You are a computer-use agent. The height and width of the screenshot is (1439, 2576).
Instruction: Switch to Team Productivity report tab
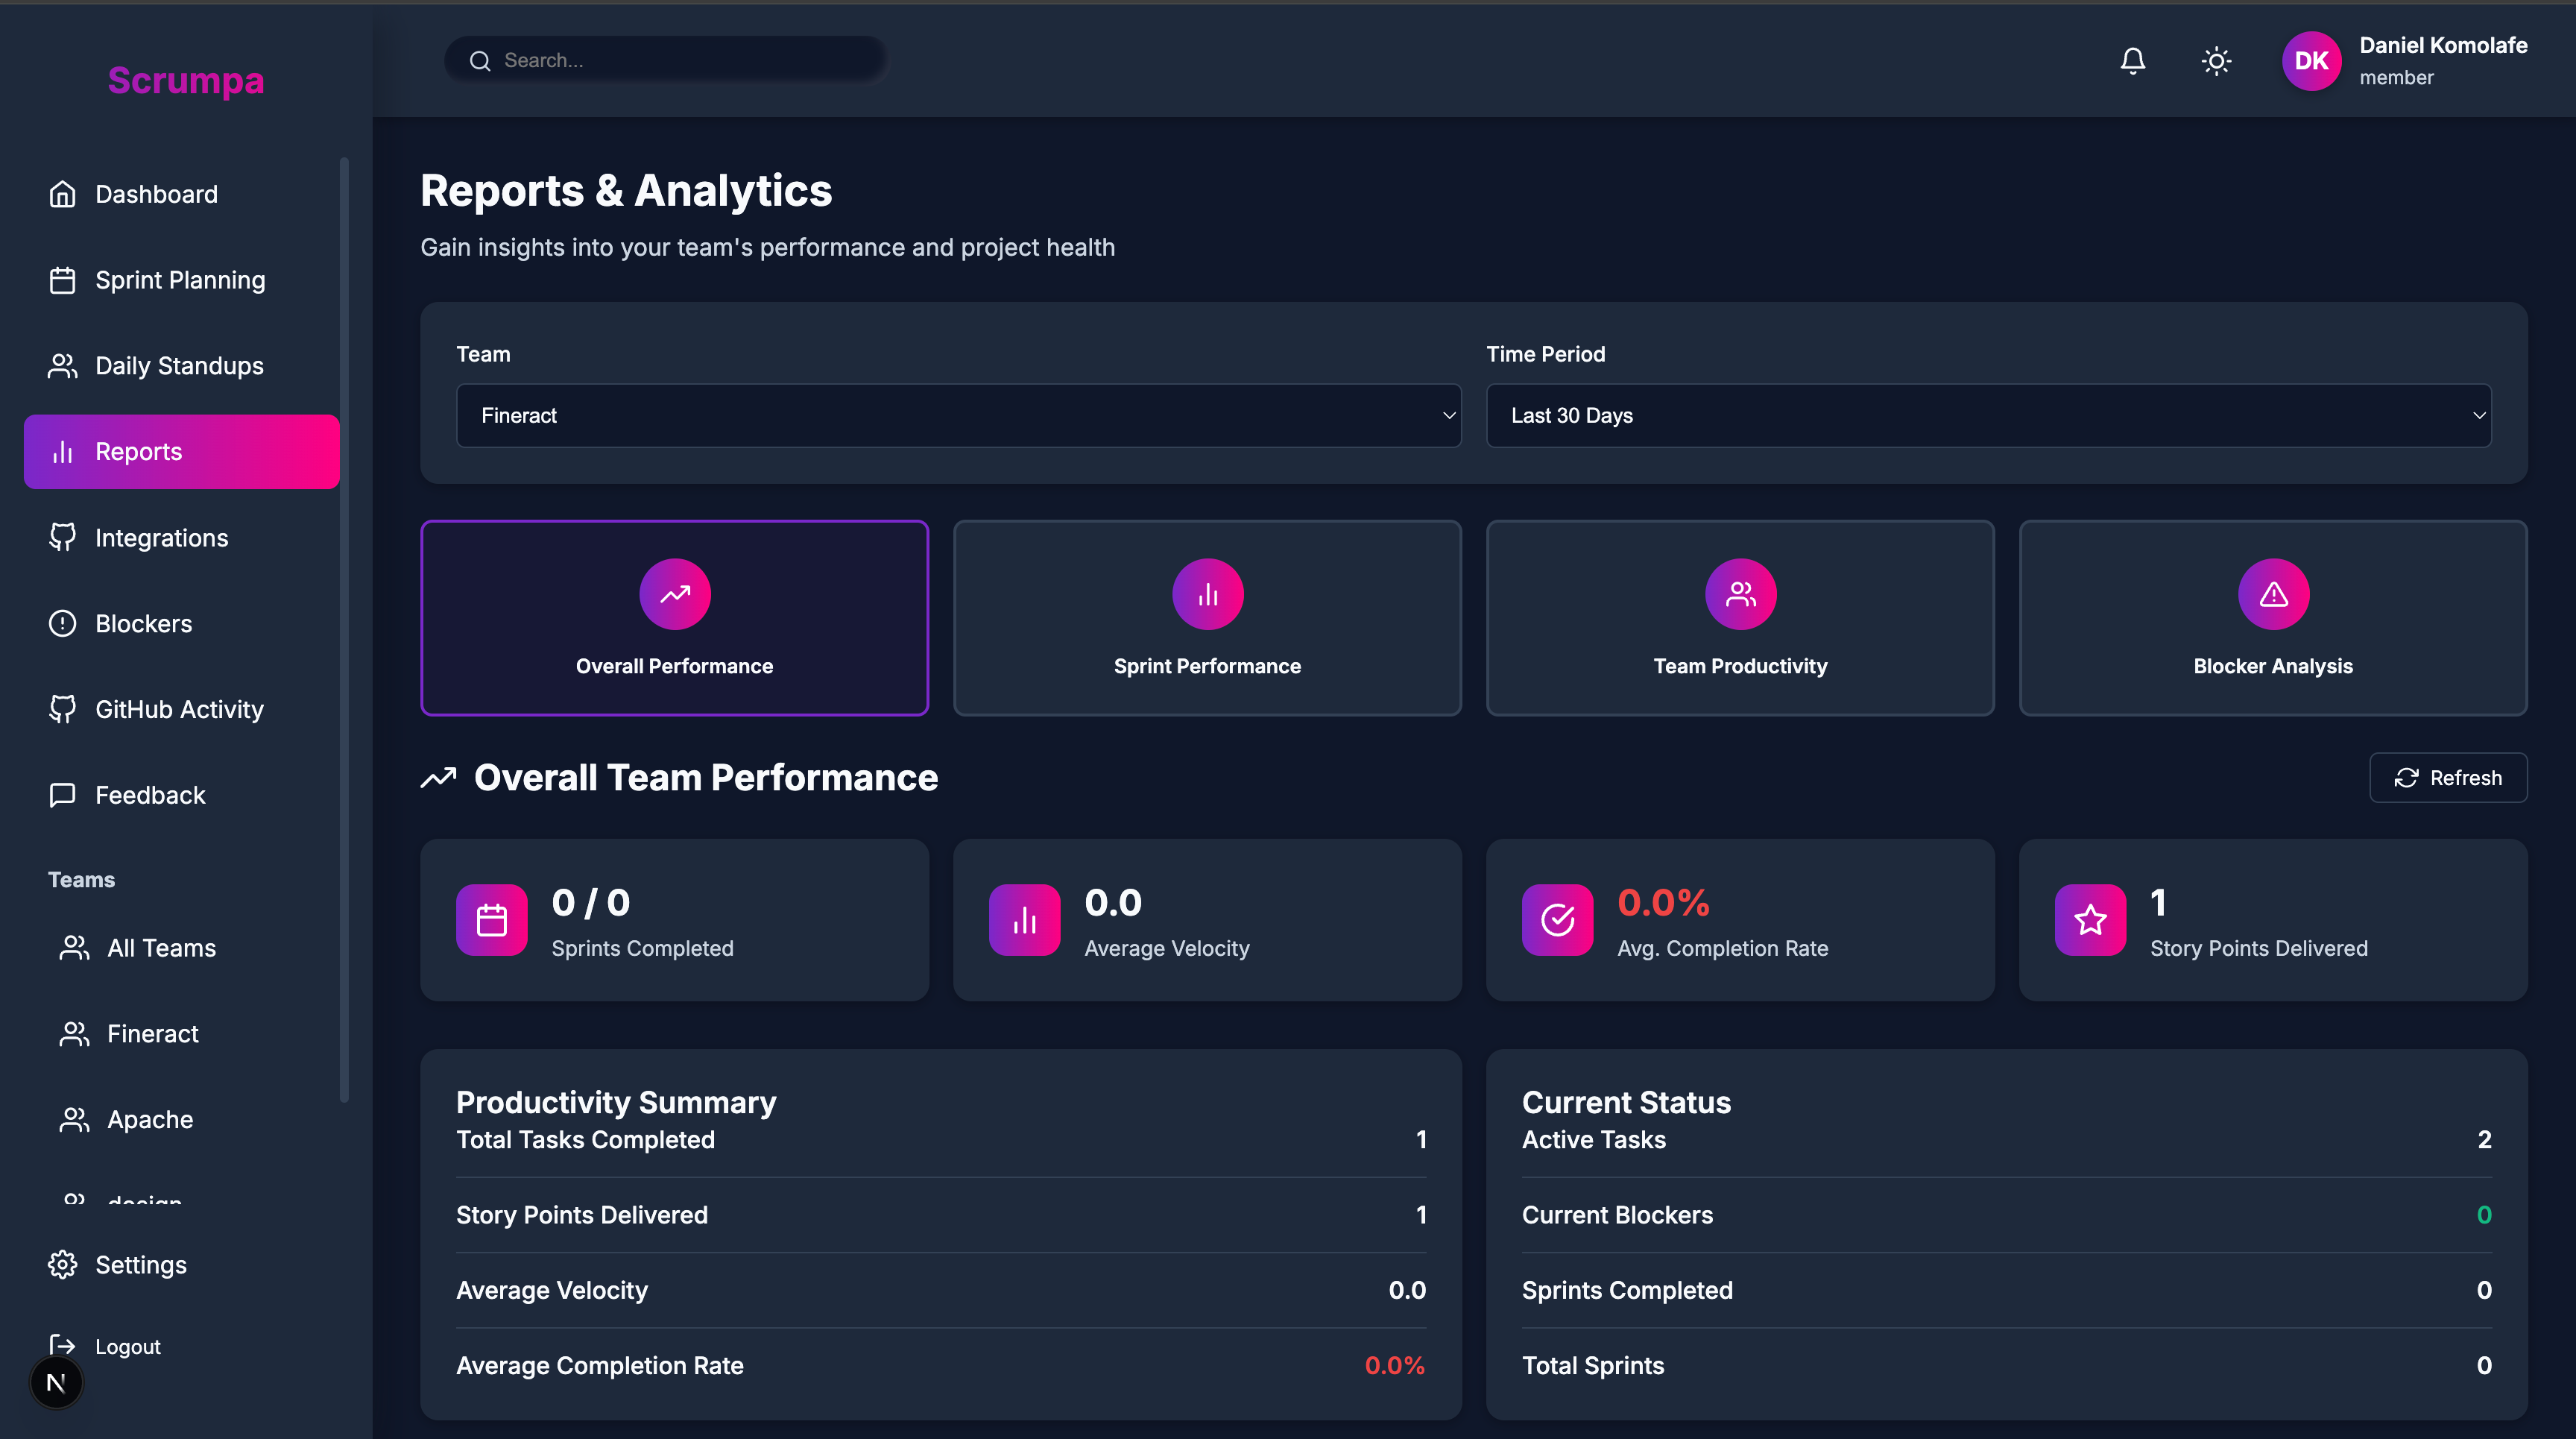1740,617
